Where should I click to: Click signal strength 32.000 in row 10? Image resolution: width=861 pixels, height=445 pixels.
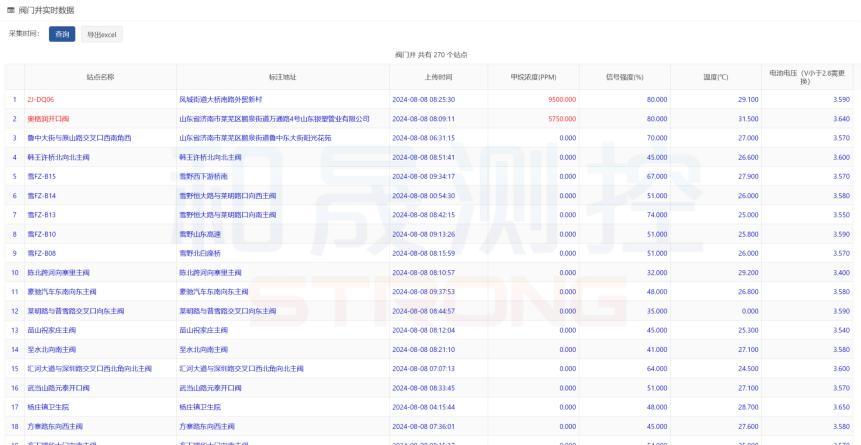pyautogui.click(x=657, y=272)
